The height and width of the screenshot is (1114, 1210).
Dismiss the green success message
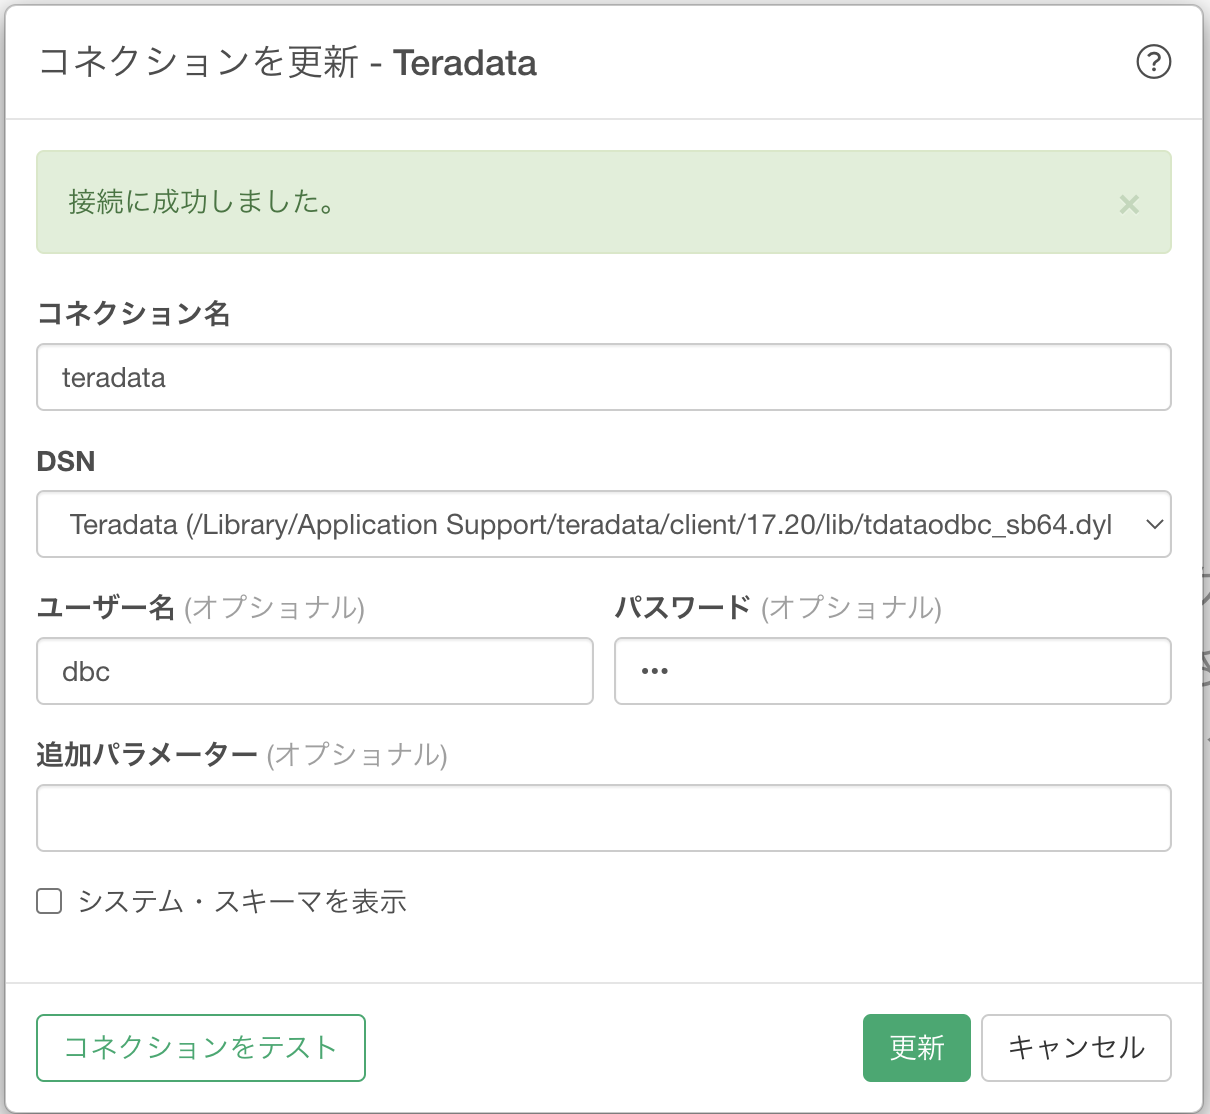(1129, 204)
